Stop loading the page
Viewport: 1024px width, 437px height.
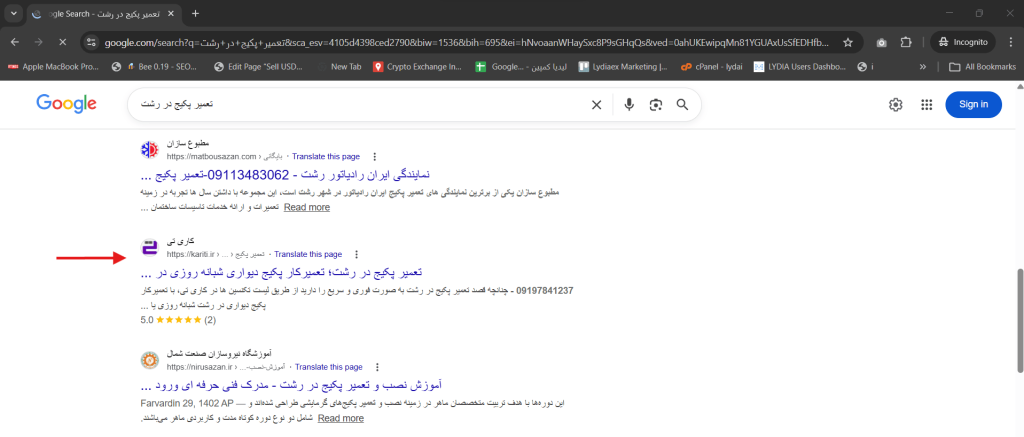coord(63,42)
